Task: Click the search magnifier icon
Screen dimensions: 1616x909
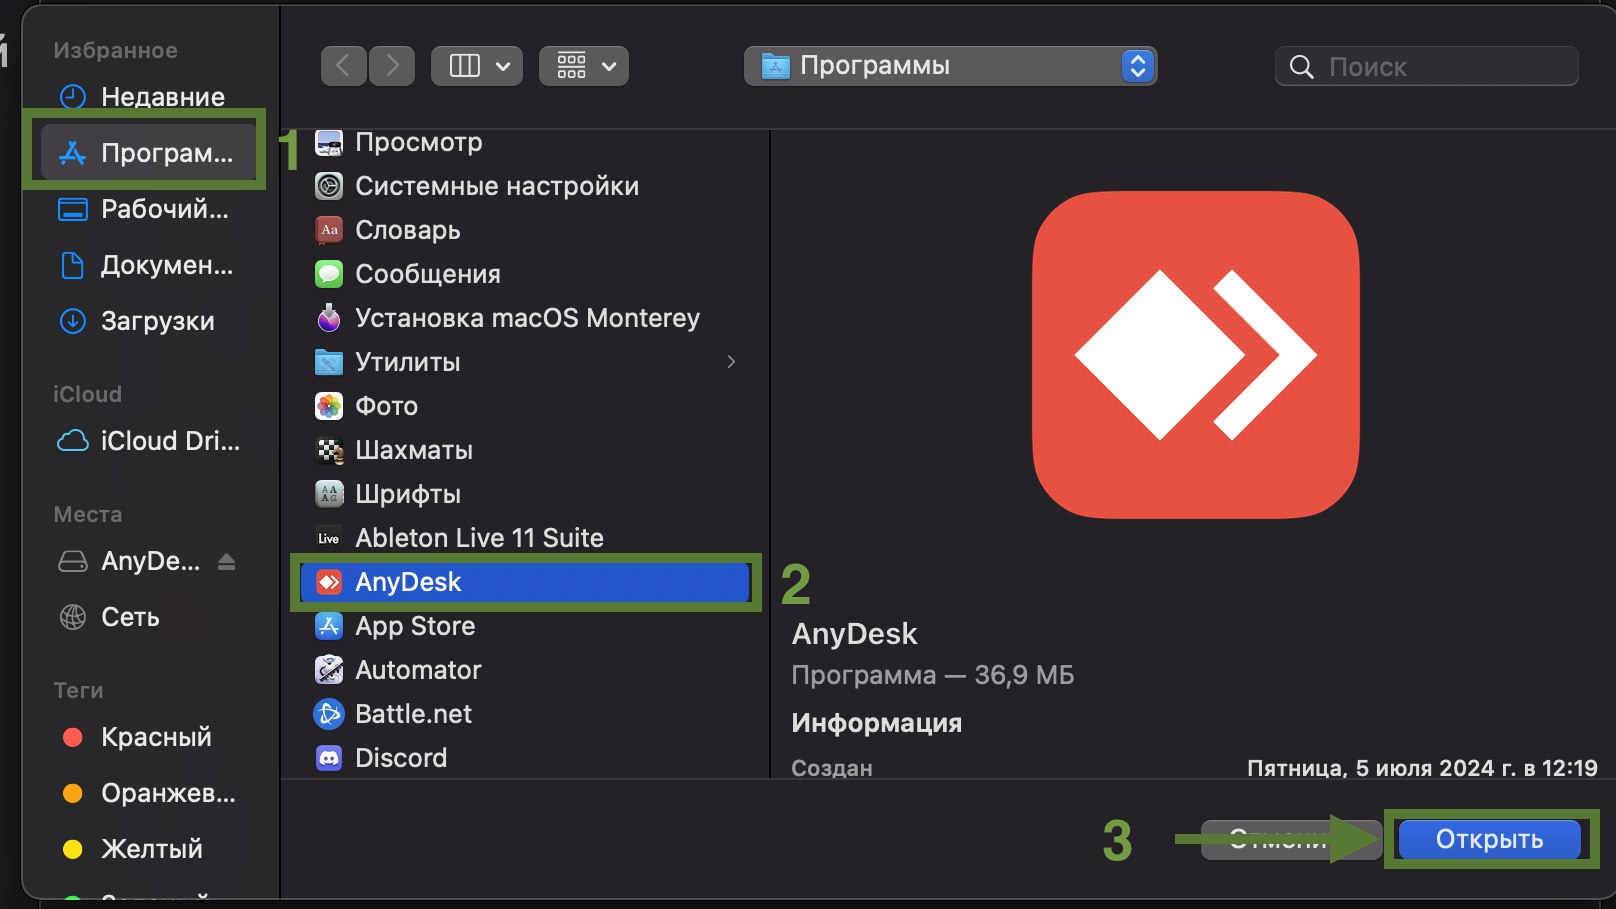Action: (x=1302, y=67)
